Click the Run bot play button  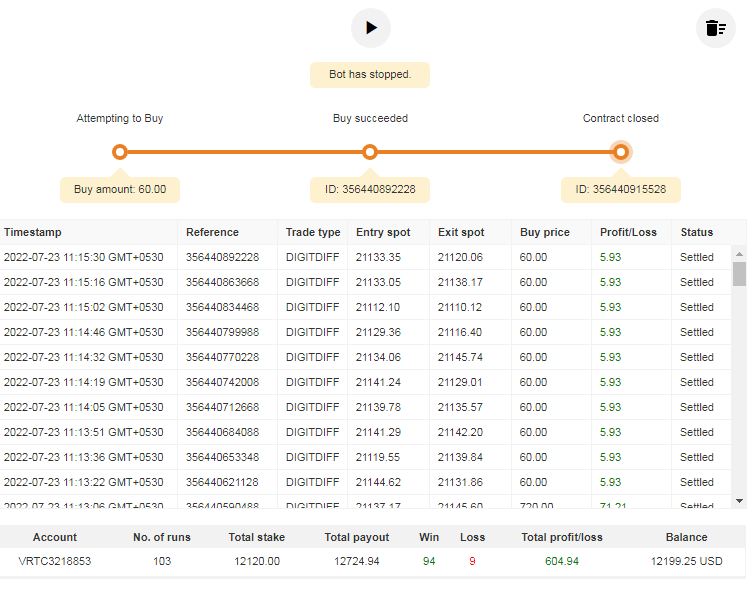(371, 28)
